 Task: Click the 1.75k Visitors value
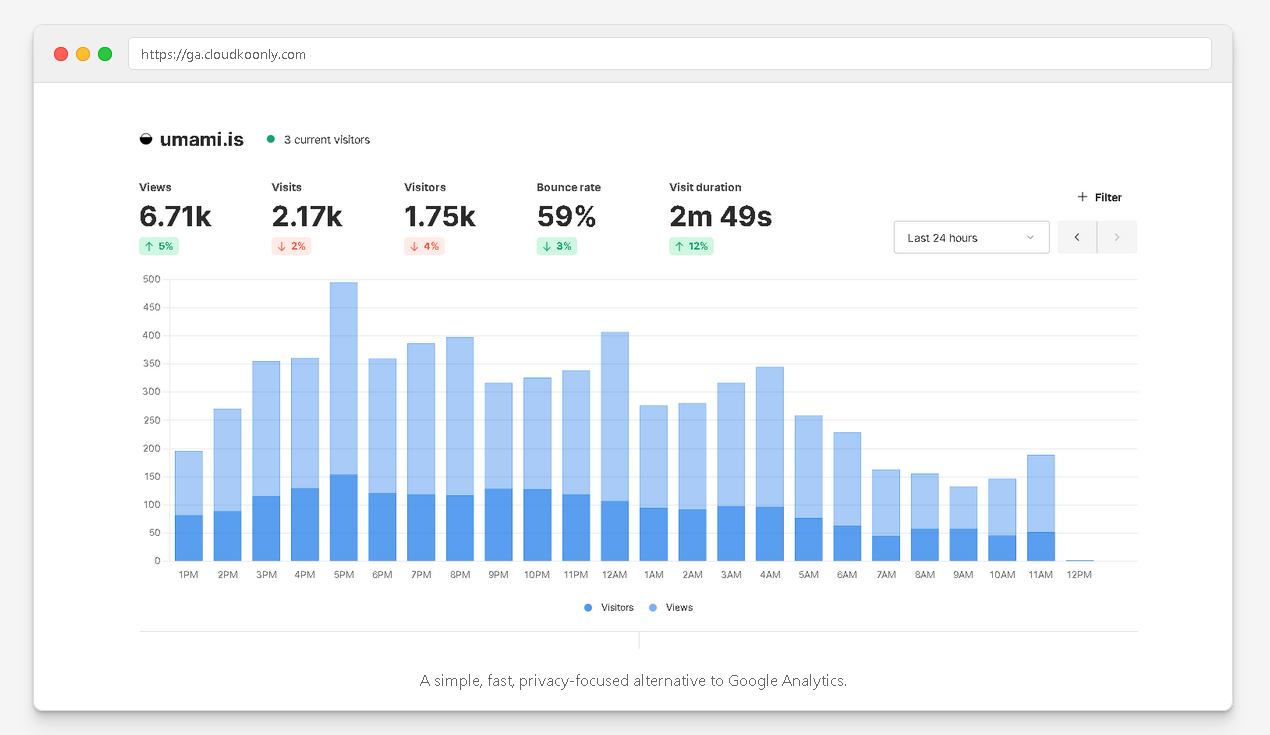click(x=440, y=216)
